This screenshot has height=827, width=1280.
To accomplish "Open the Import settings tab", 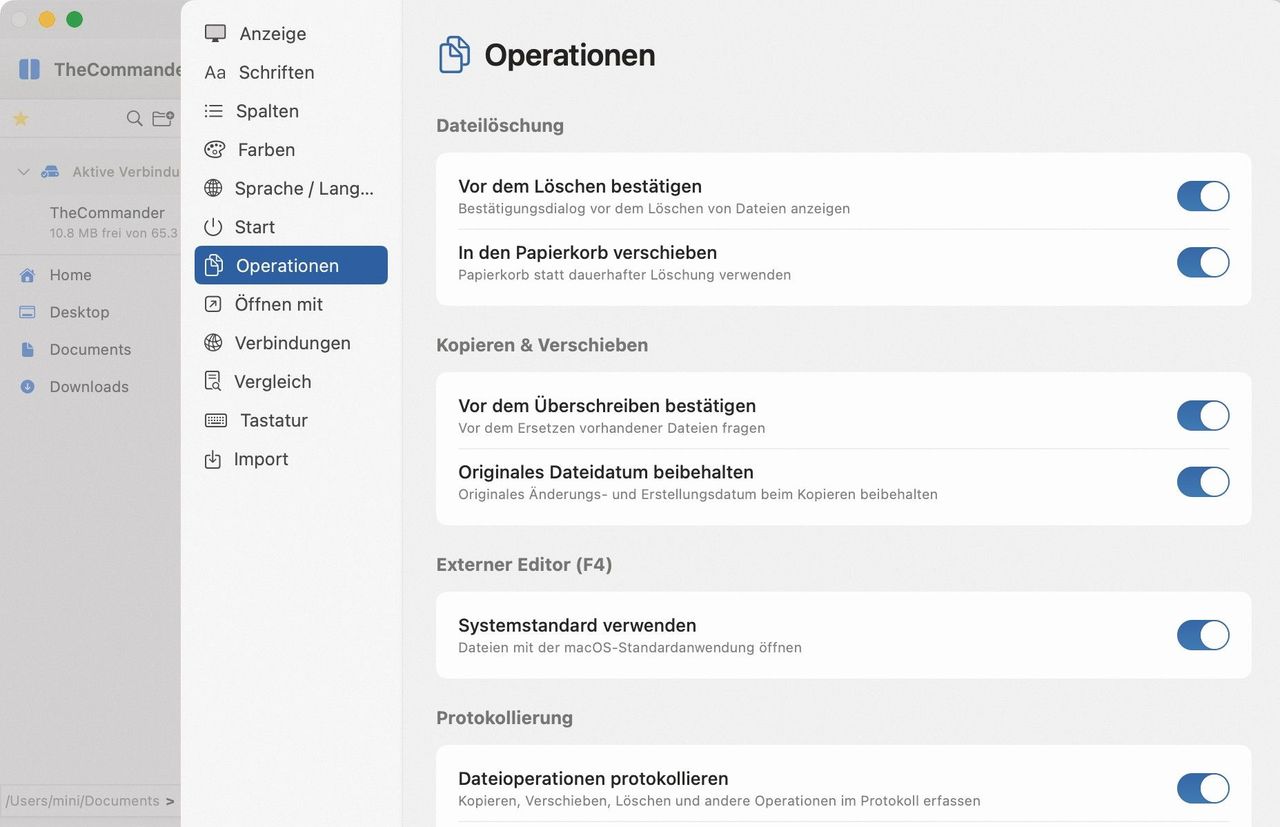I will pyautogui.click(x=291, y=459).
